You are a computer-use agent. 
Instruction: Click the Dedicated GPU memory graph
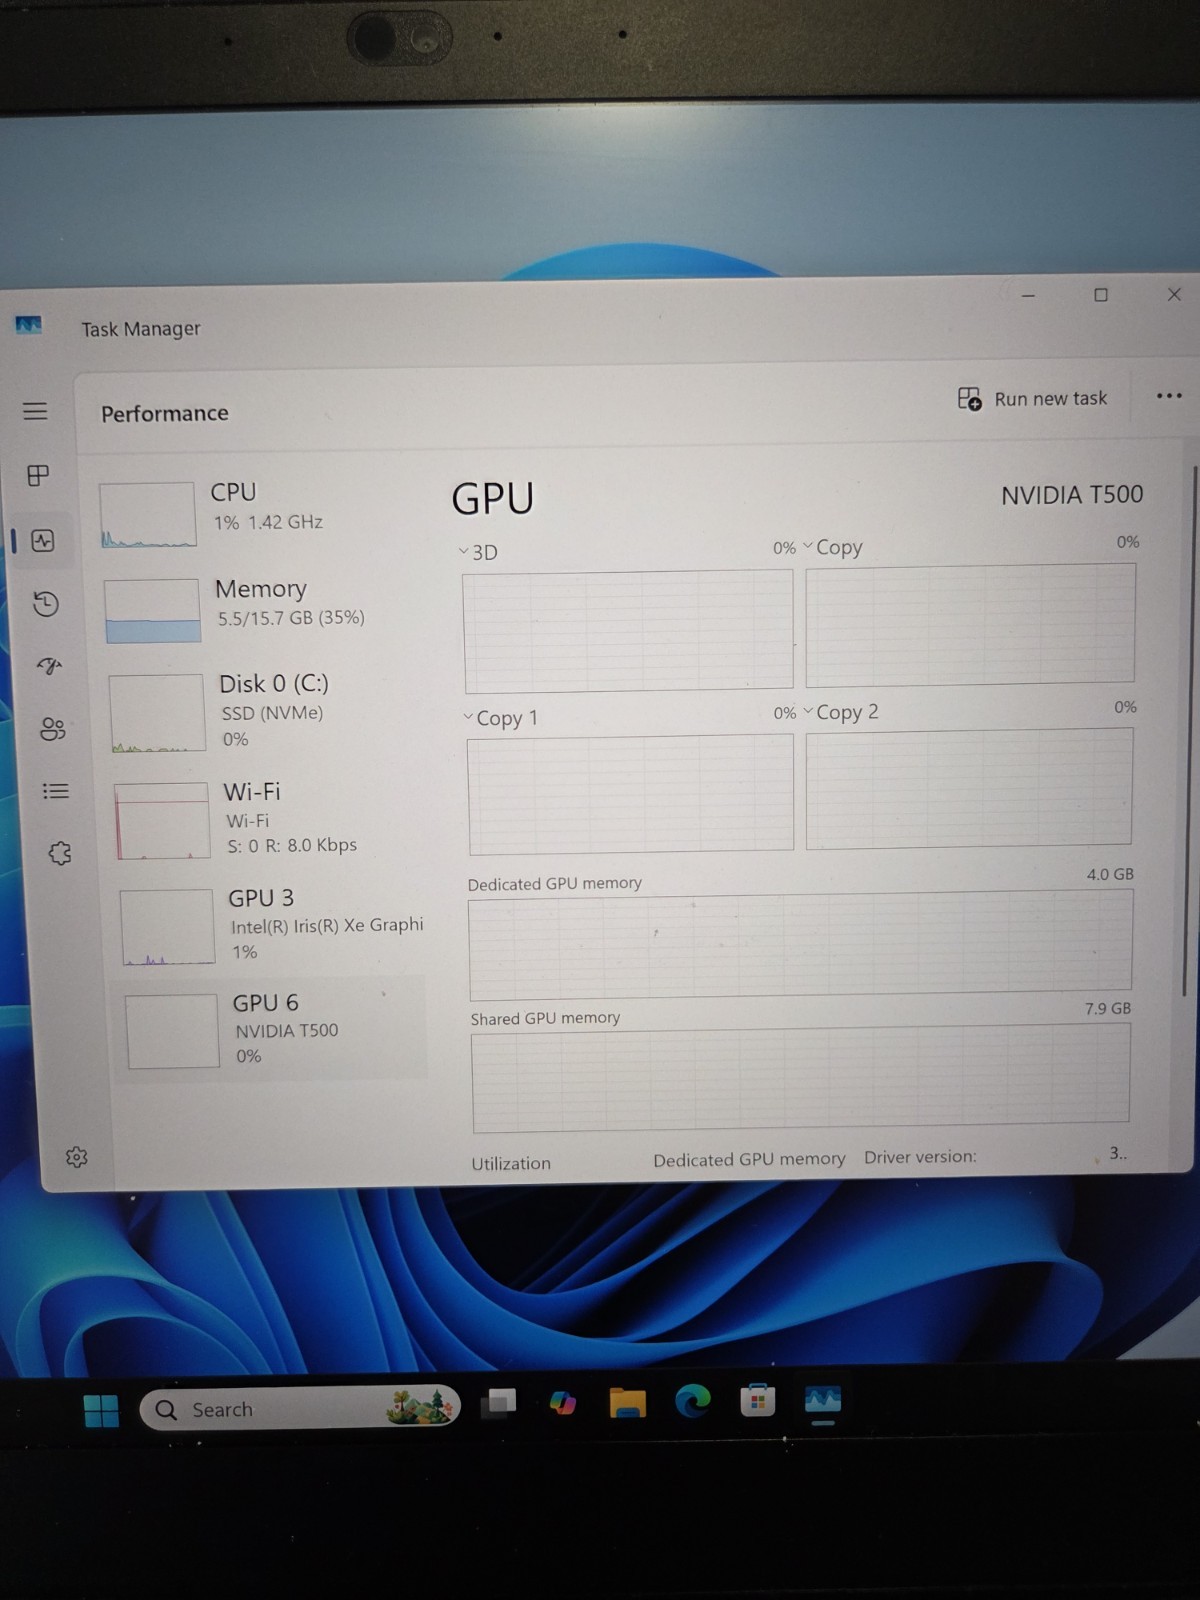[x=800, y=945]
